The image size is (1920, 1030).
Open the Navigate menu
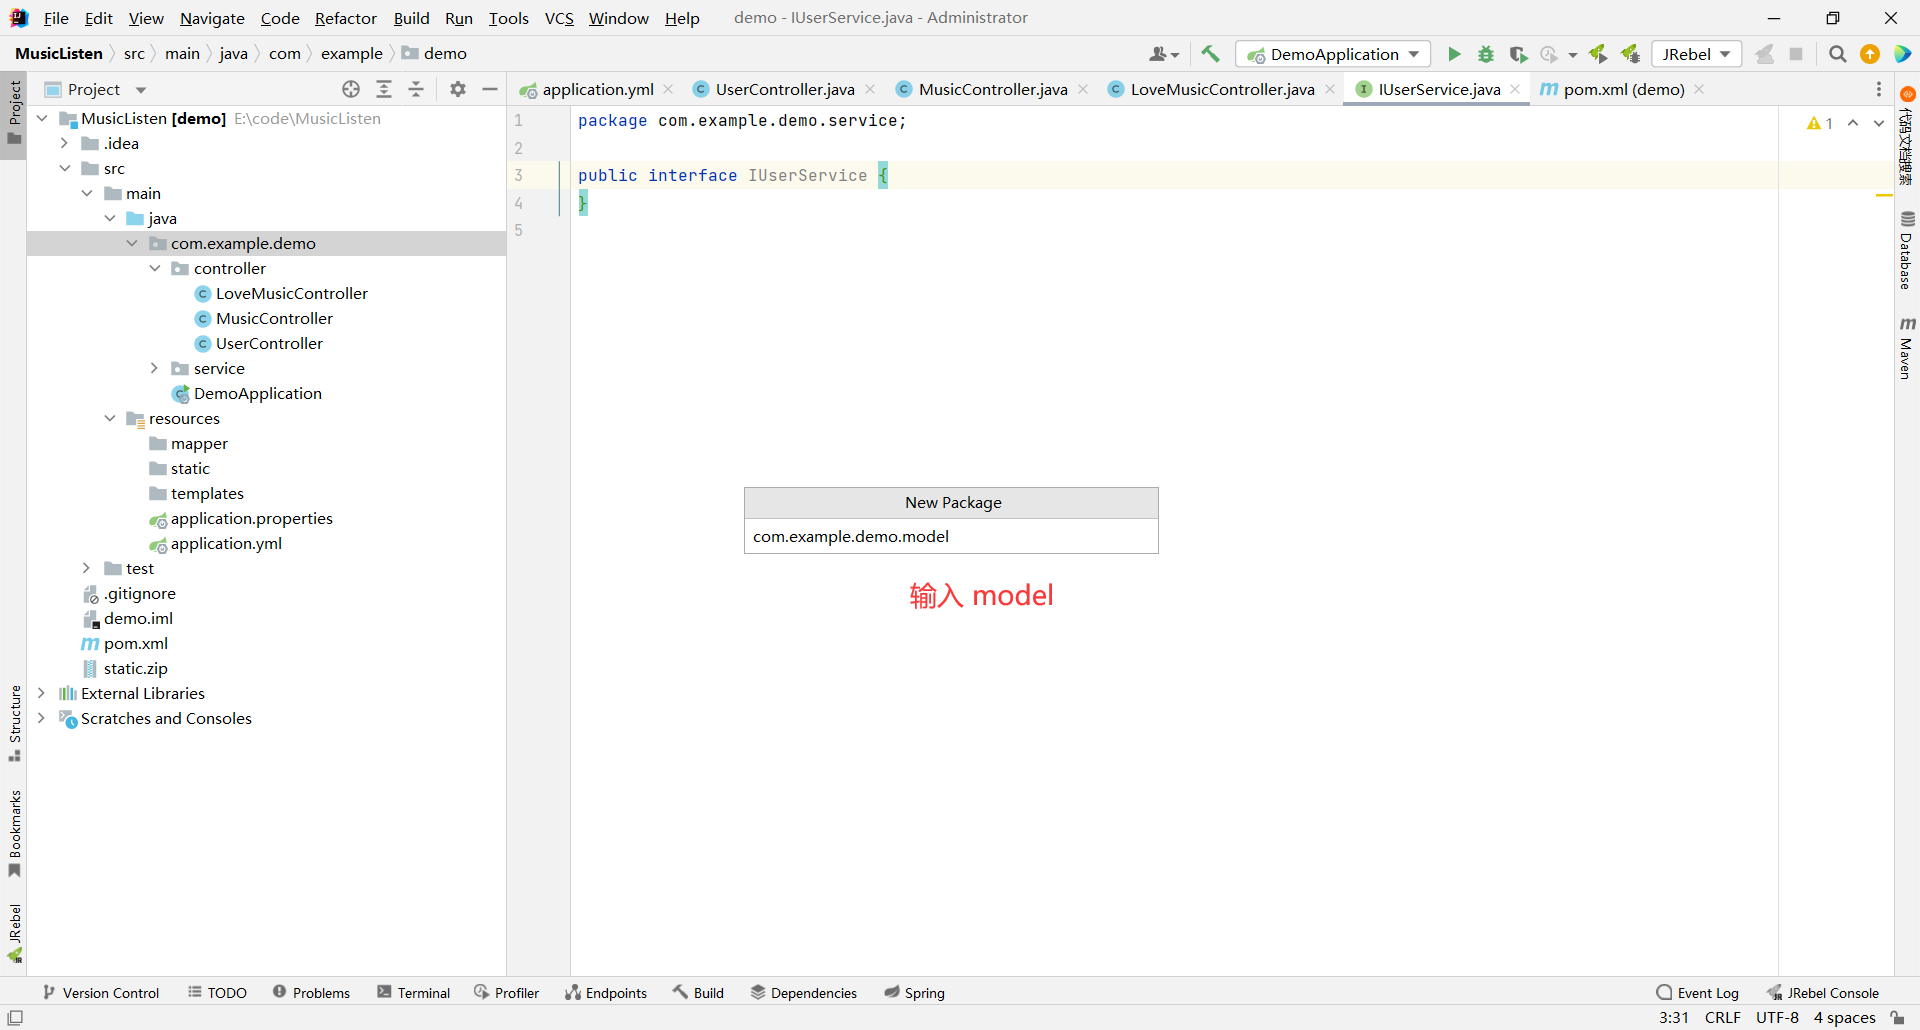pos(212,18)
